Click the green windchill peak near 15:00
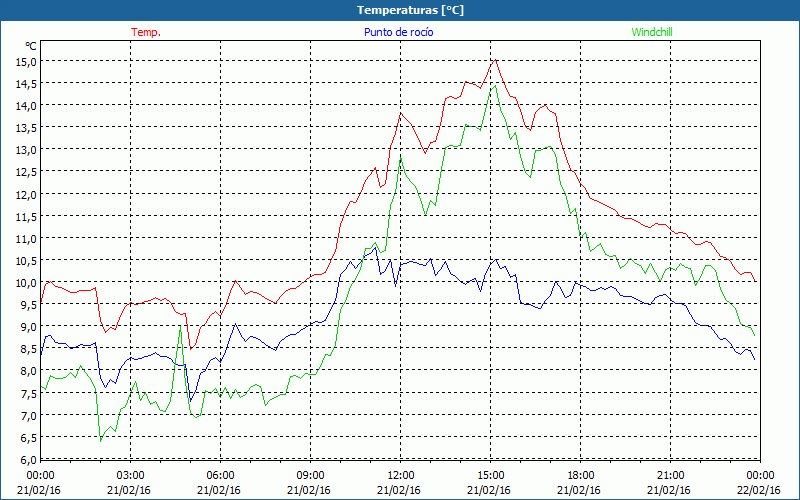Screen dimensions: 800x500 pyautogui.click(x=494, y=85)
